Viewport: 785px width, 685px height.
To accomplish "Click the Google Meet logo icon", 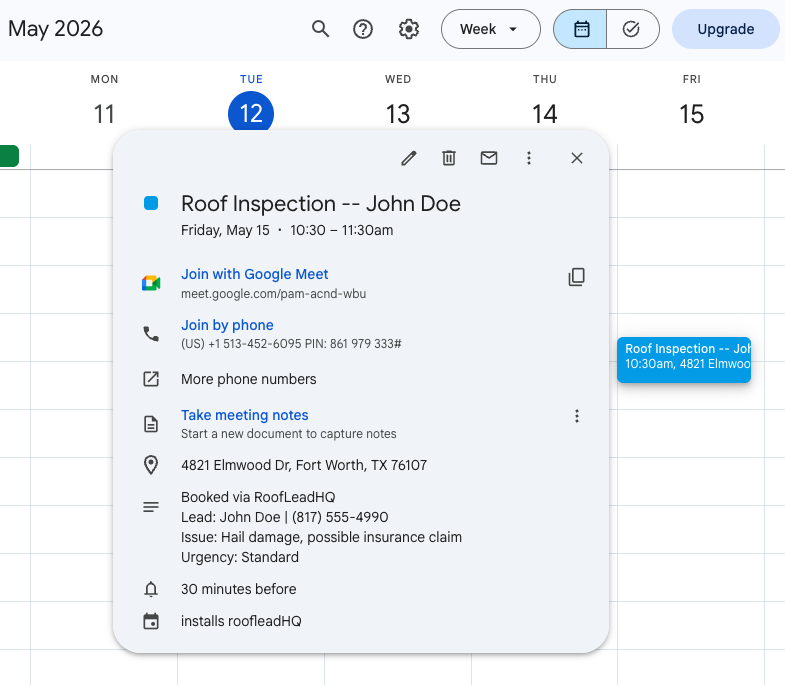I will pos(151,283).
